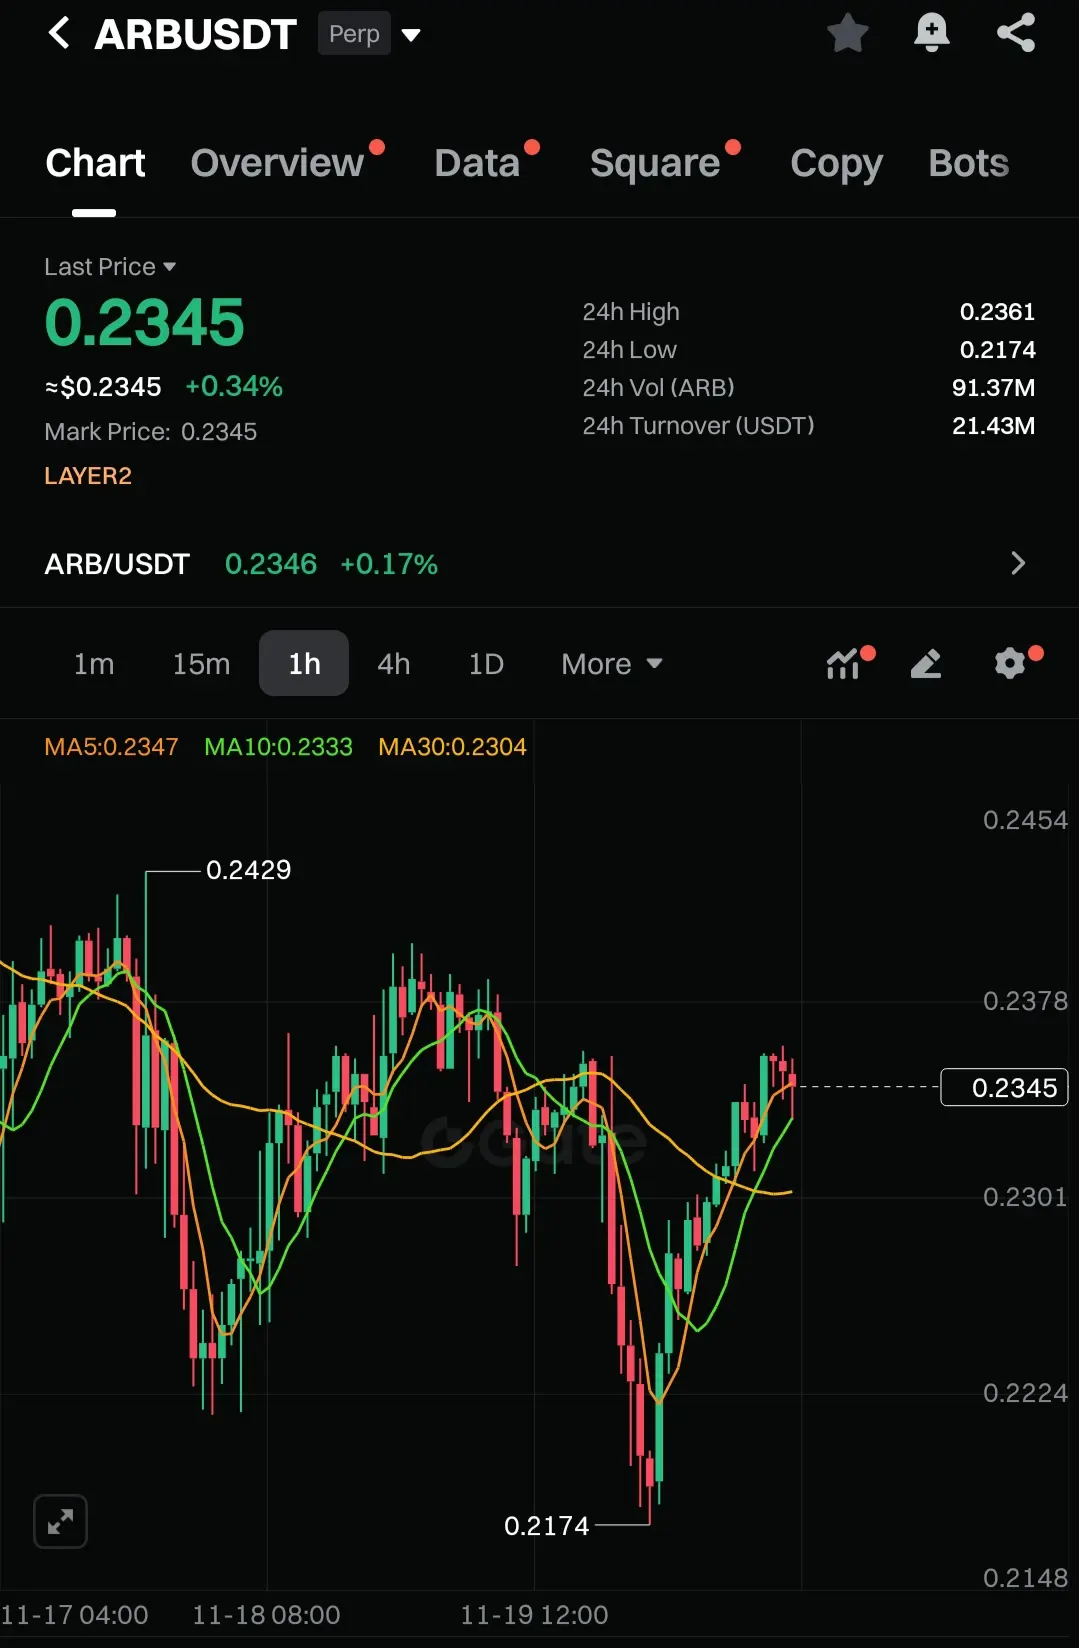Open the Data tab
Screen dimensions: 1079x1648
[x=477, y=163]
